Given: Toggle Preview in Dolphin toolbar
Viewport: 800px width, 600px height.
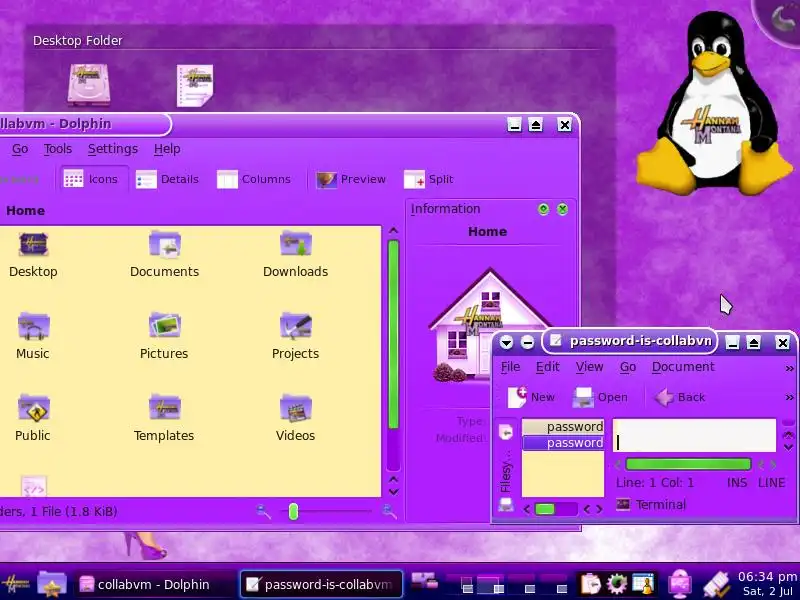Looking at the screenshot, I should [351, 179].
